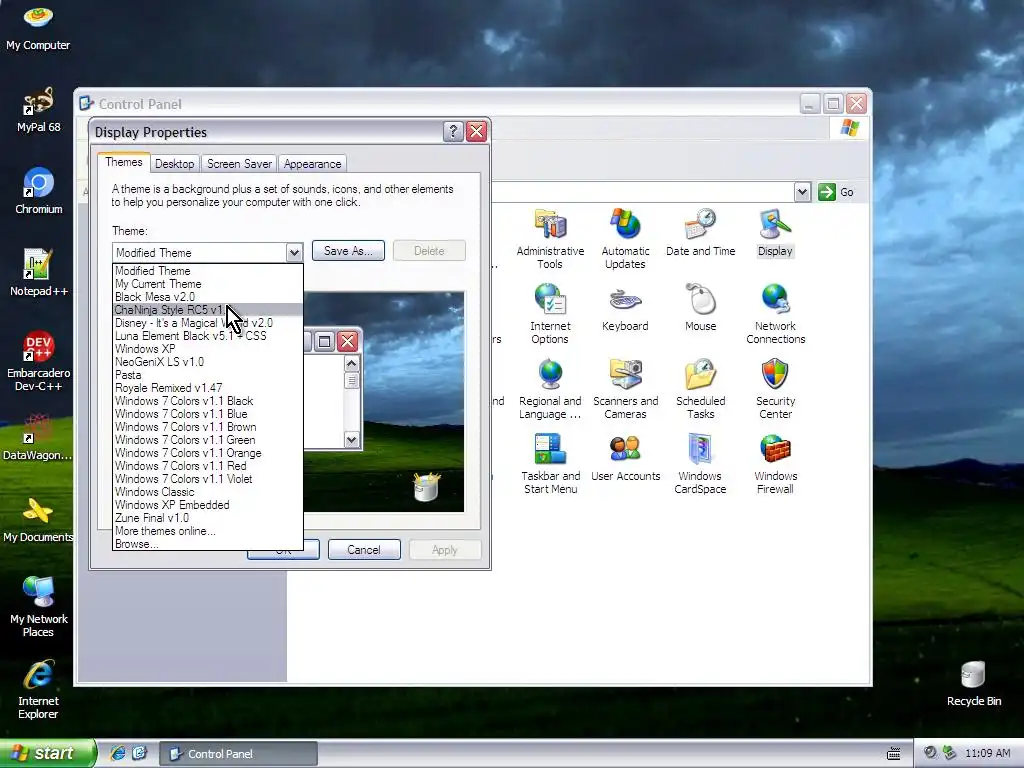The width and height of the screenshot is (1024, 768).
Task: Open Windows CardSpace icon
Action: point(700,464)
